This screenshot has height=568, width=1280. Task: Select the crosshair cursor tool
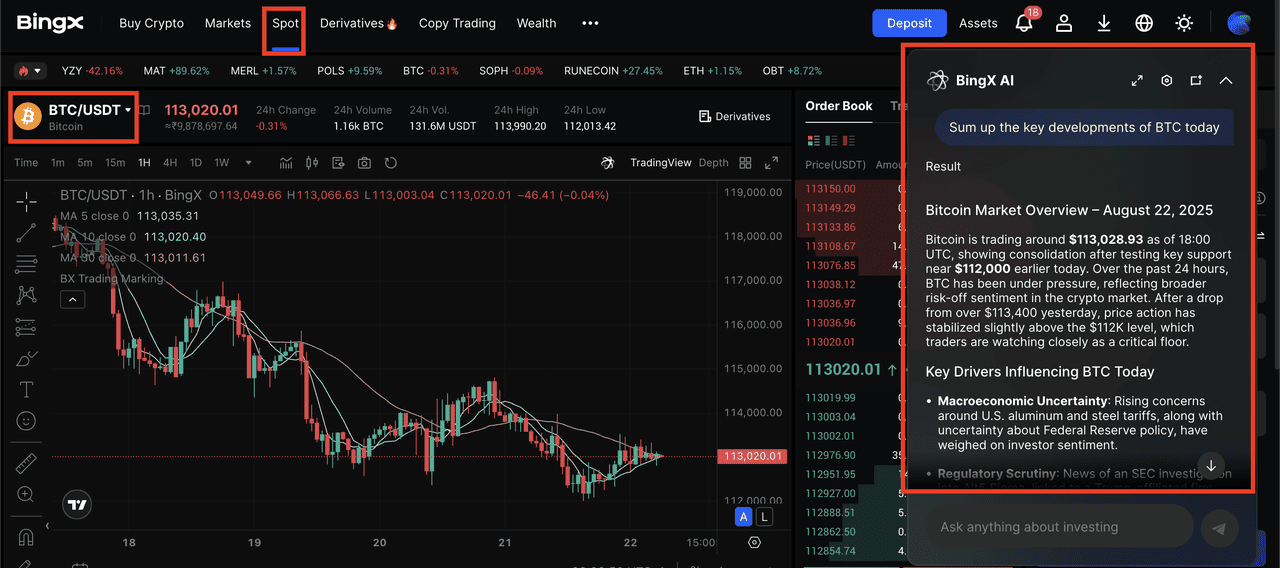pos(27,201)
